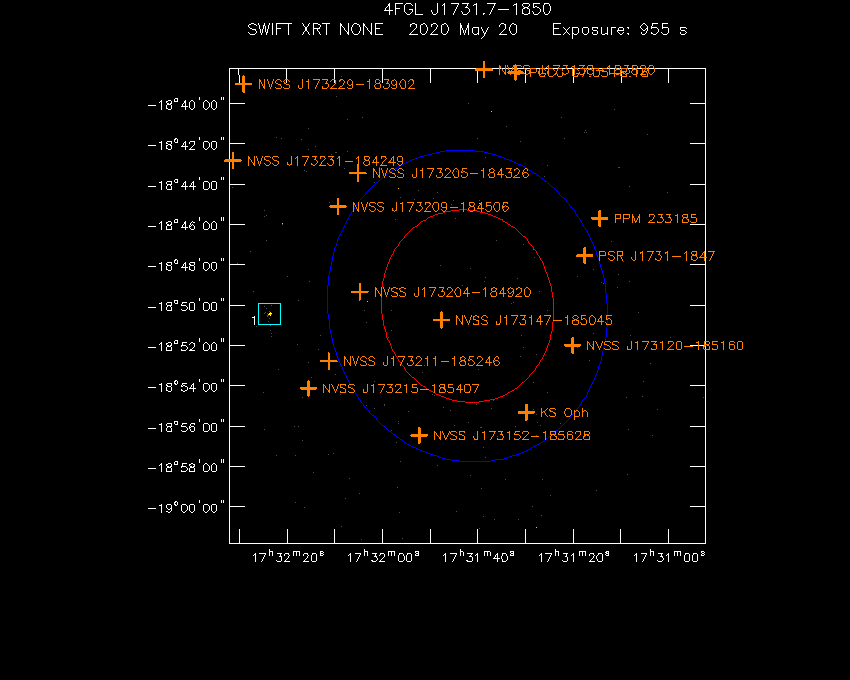This screenshot has width=850, height=680.
Task: Click the right ascension label 17h31m40s
Action: [x=478, y=557]
